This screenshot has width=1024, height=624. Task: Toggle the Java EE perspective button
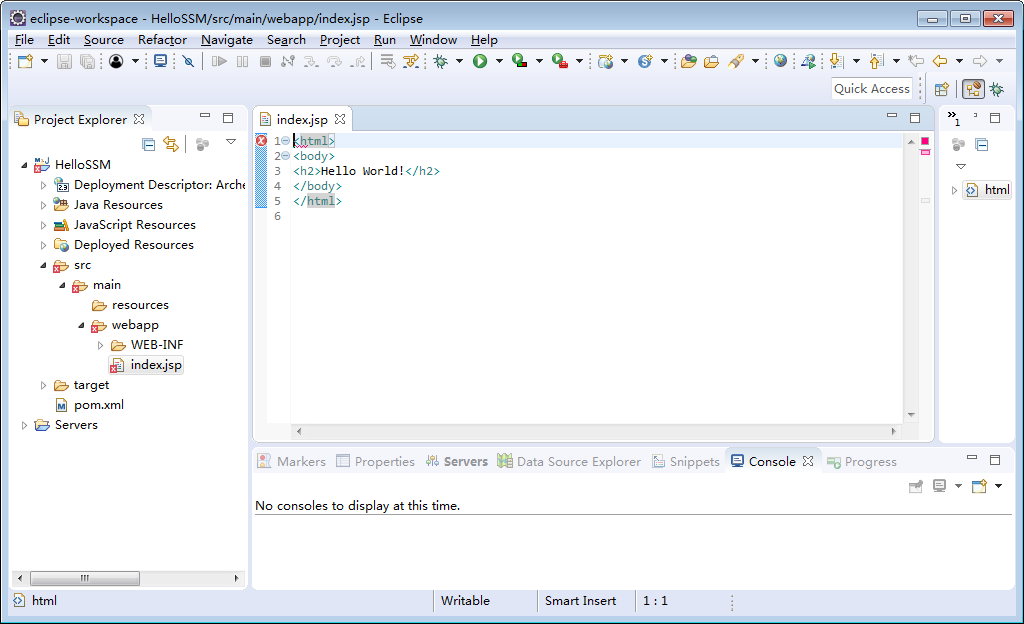point(973,89)
